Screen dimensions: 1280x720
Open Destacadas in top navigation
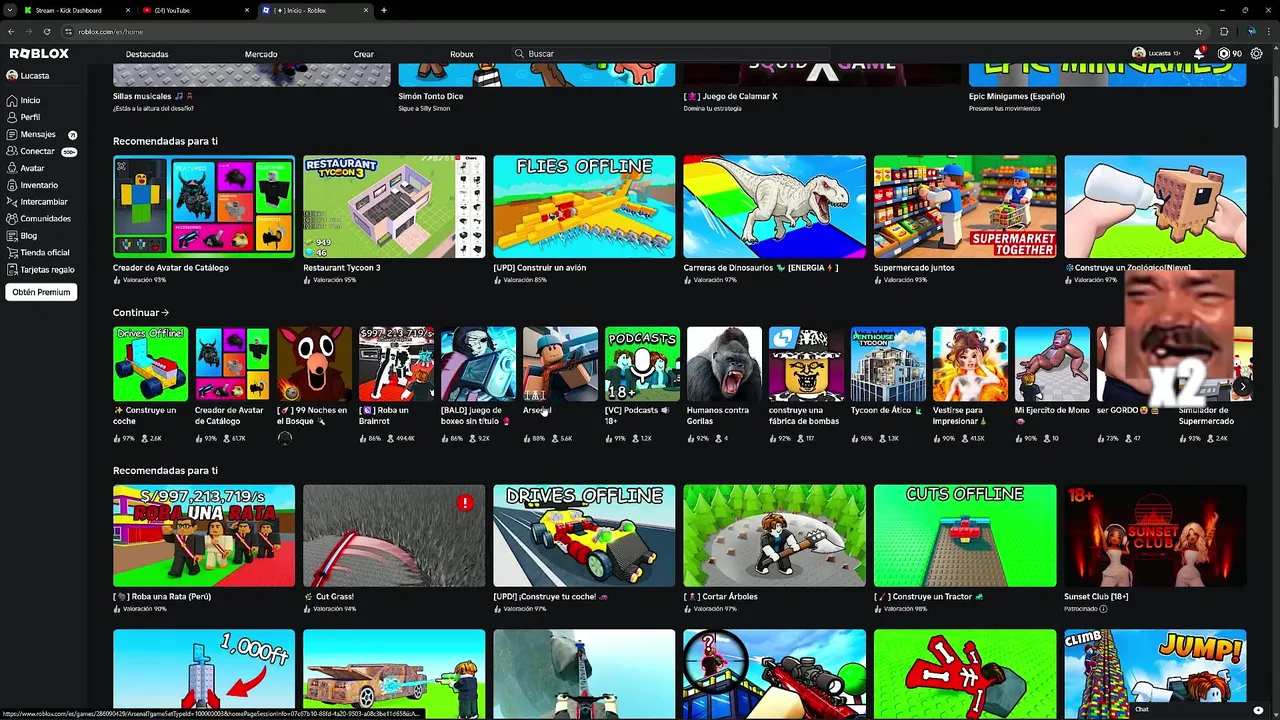147,54
